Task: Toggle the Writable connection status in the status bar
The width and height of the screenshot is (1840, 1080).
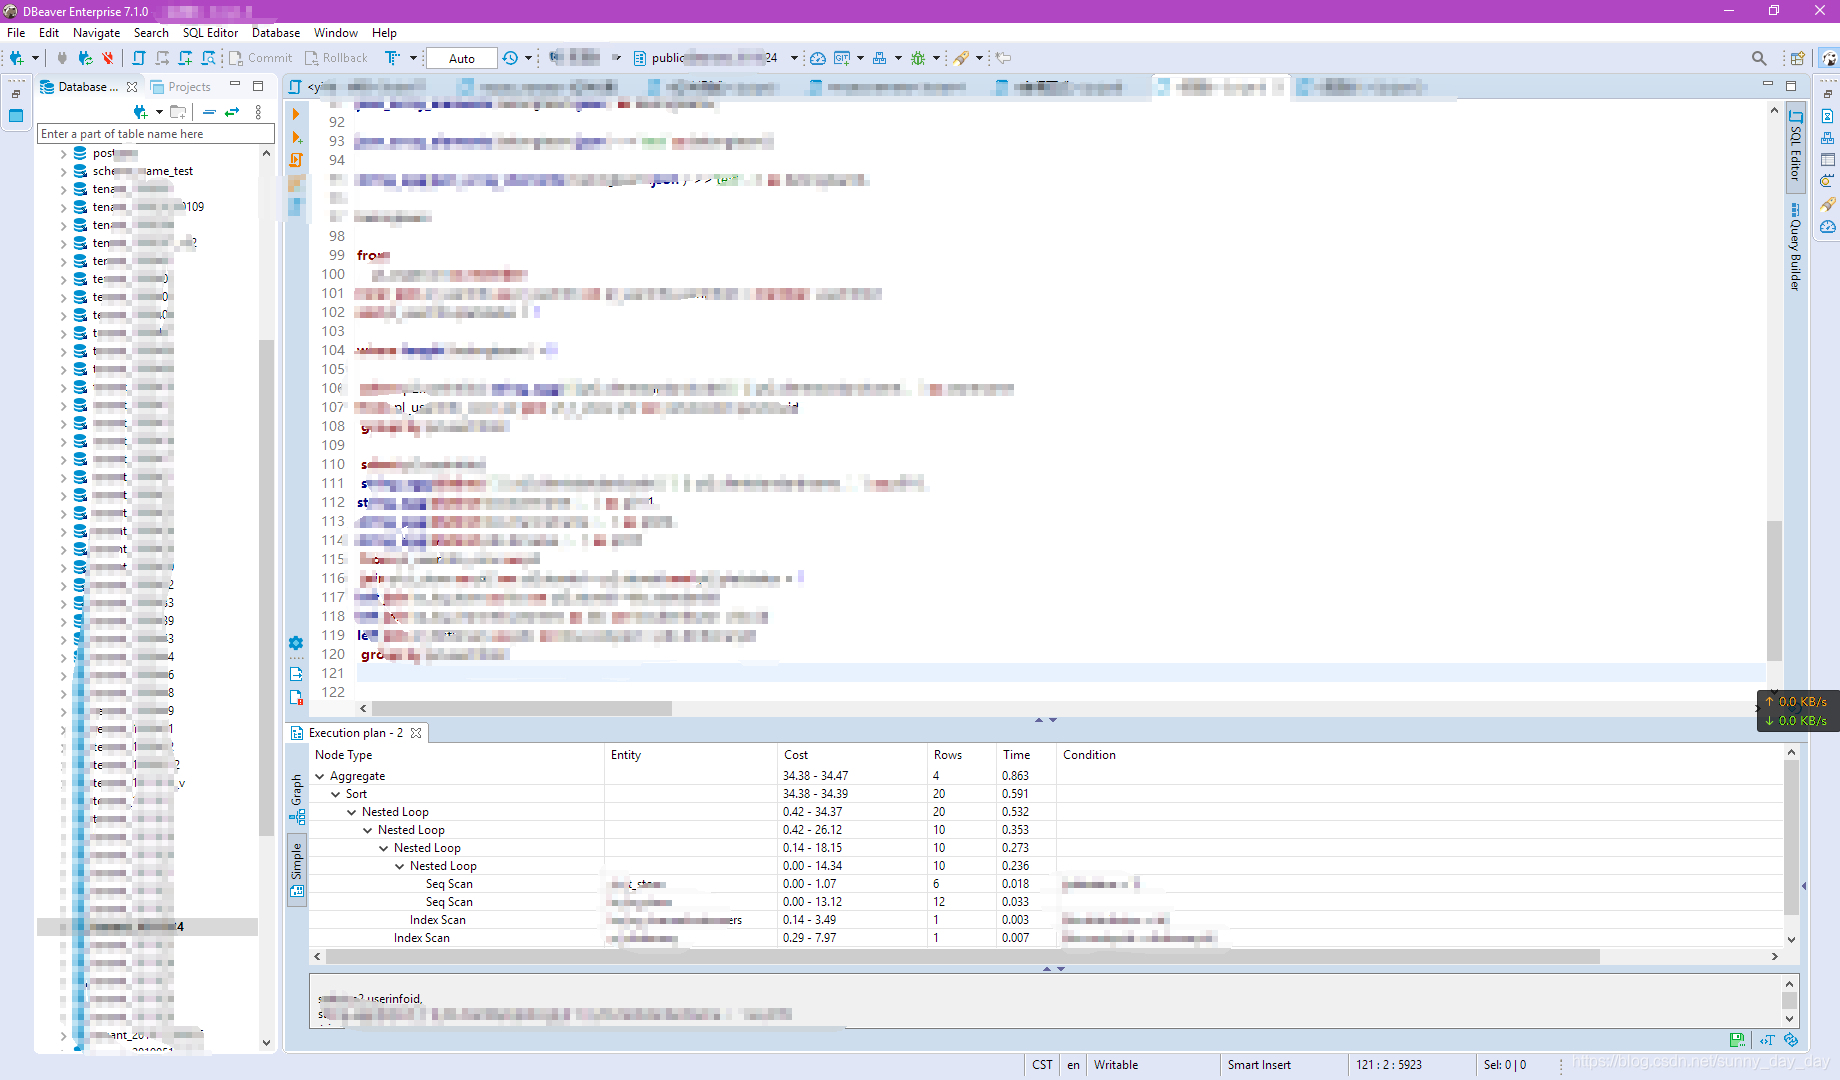Action: point(1115,1064)
